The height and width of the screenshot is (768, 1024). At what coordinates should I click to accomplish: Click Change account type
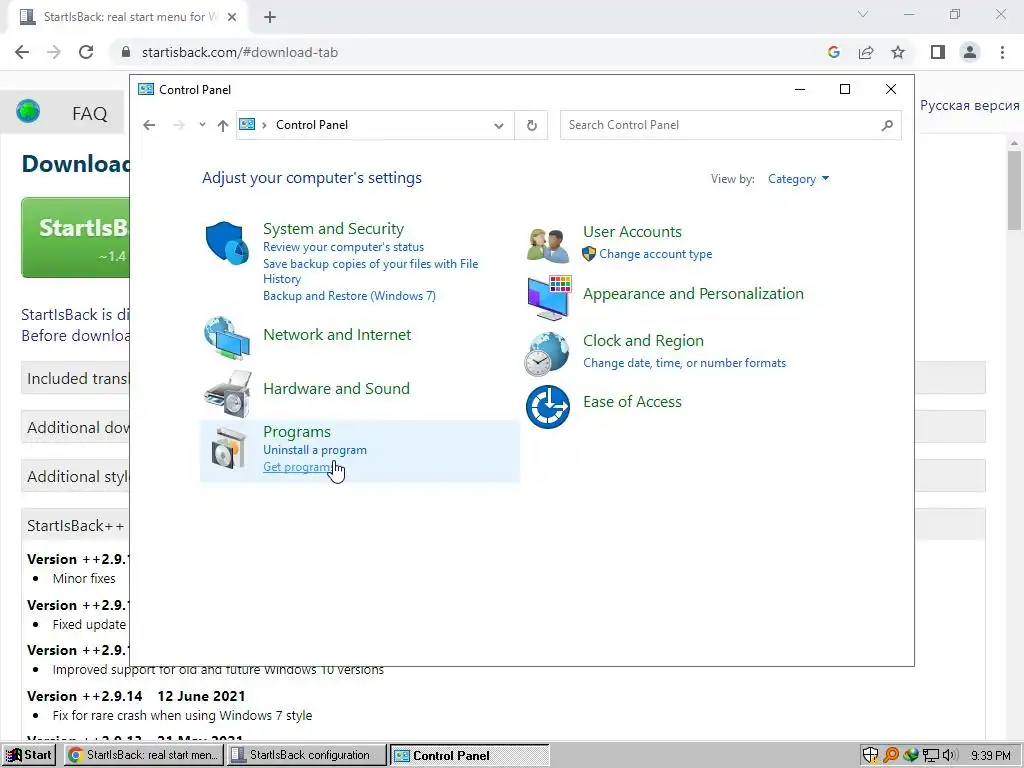pyautogui.click(x=656, y=254)
